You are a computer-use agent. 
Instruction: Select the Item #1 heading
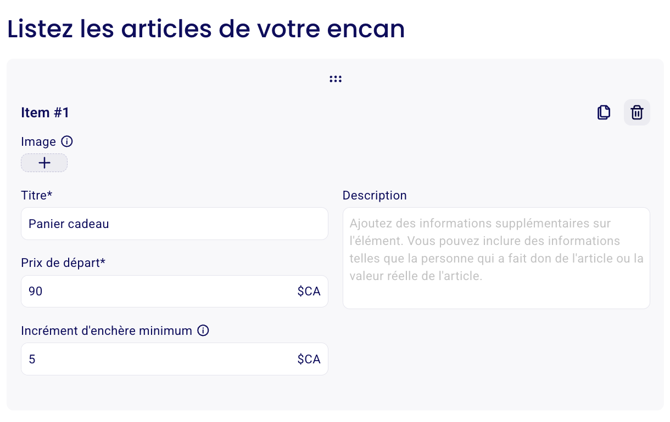tap(45, 112)
